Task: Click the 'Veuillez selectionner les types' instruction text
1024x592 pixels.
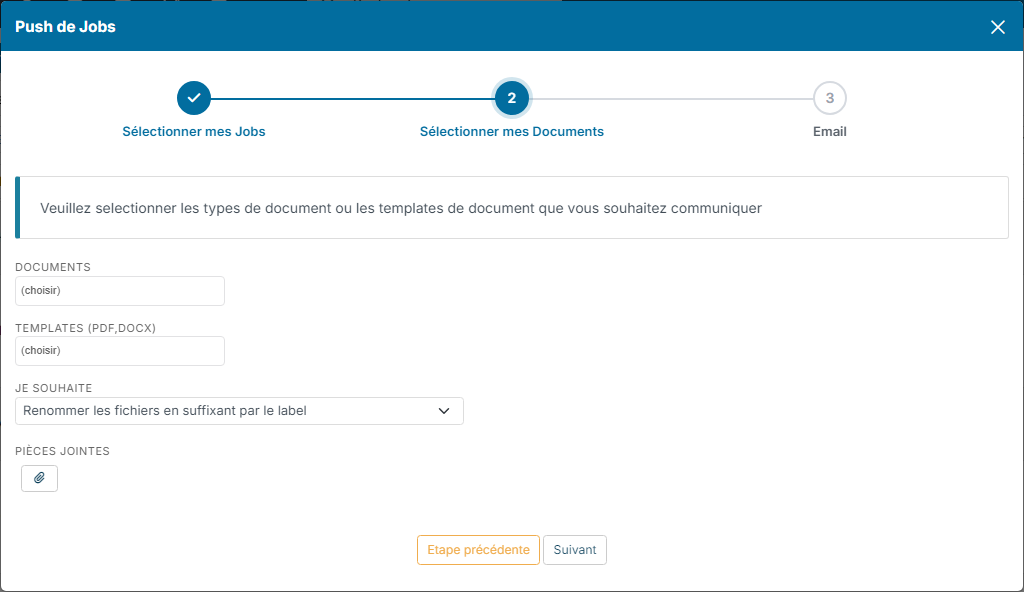Action: [x=401, y=208]
